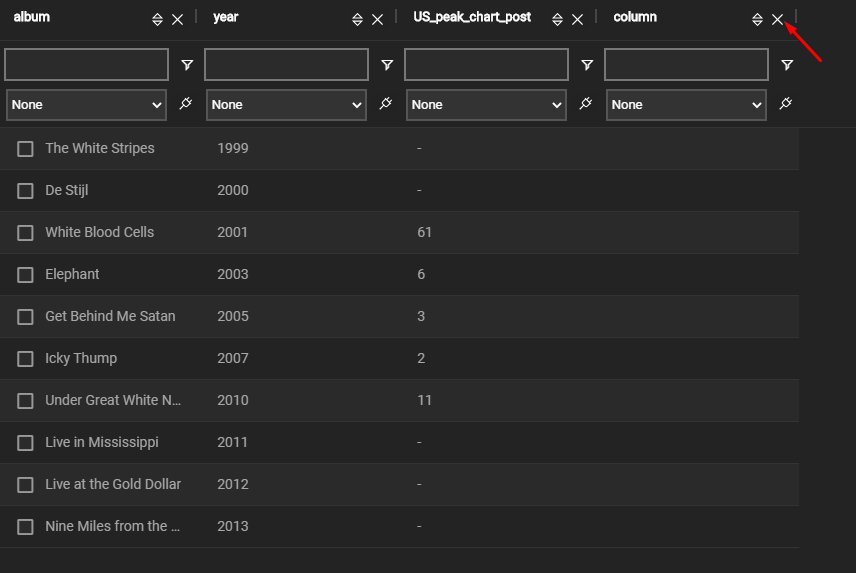Viewport: 856px width, 573px height.
Task: Focus the filter text box under year
Action: [286, 65]
